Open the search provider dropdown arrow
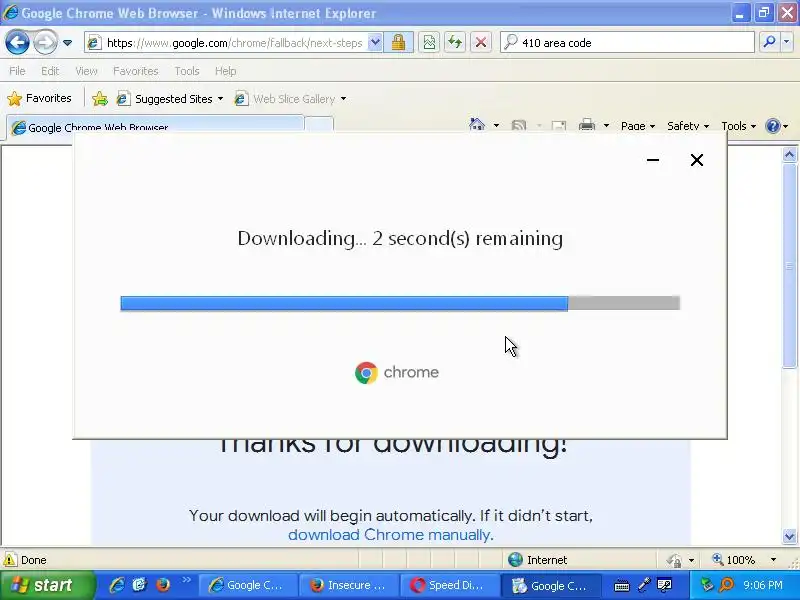Viewport: 800px width, 600px height. [x=787, y=42]
